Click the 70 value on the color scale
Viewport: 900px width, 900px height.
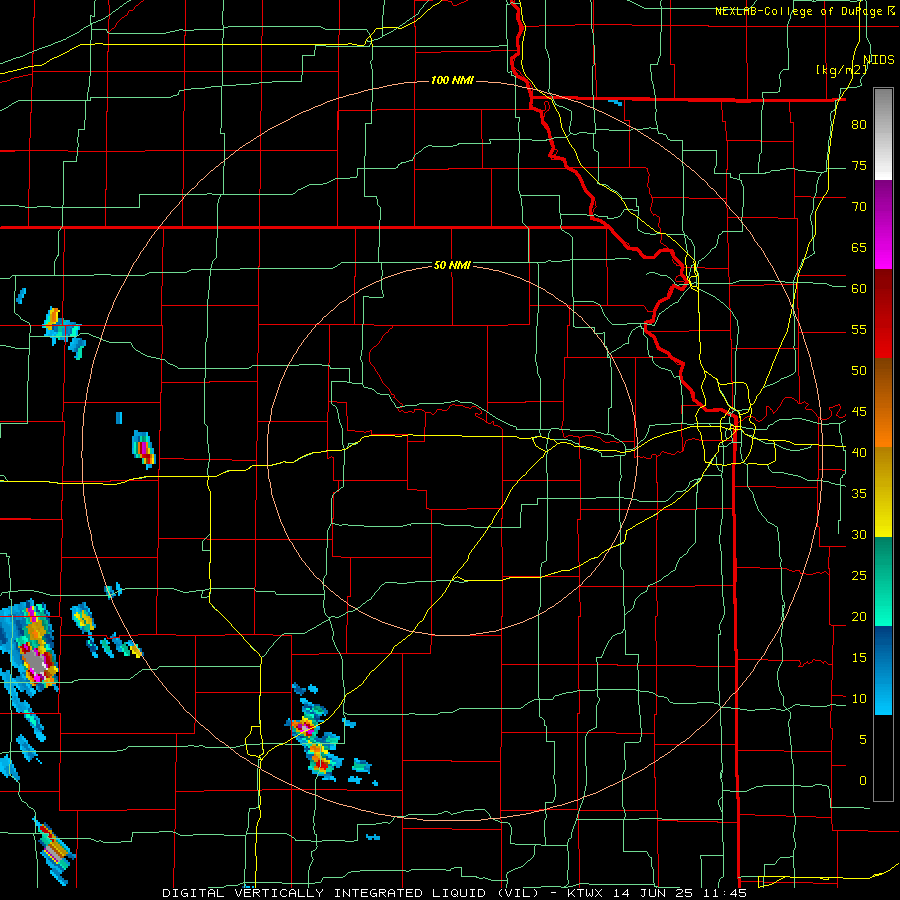click(859, 207)
